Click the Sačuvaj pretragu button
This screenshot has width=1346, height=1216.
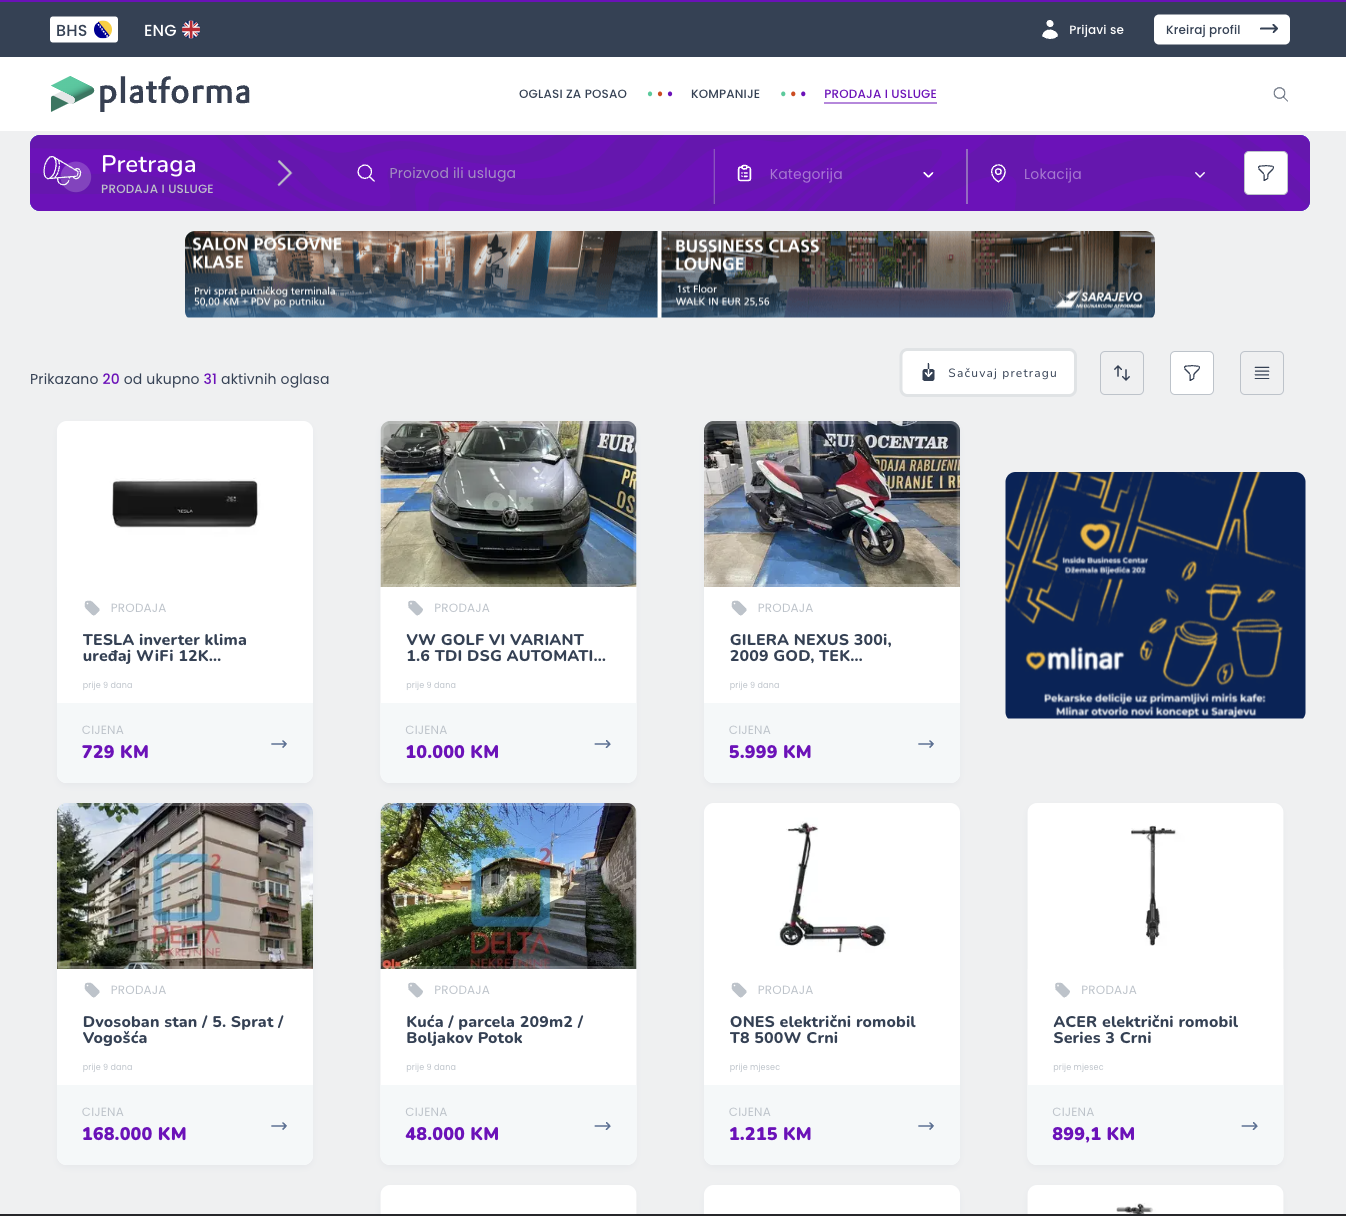pyautogui.click(x=988, y=373)
